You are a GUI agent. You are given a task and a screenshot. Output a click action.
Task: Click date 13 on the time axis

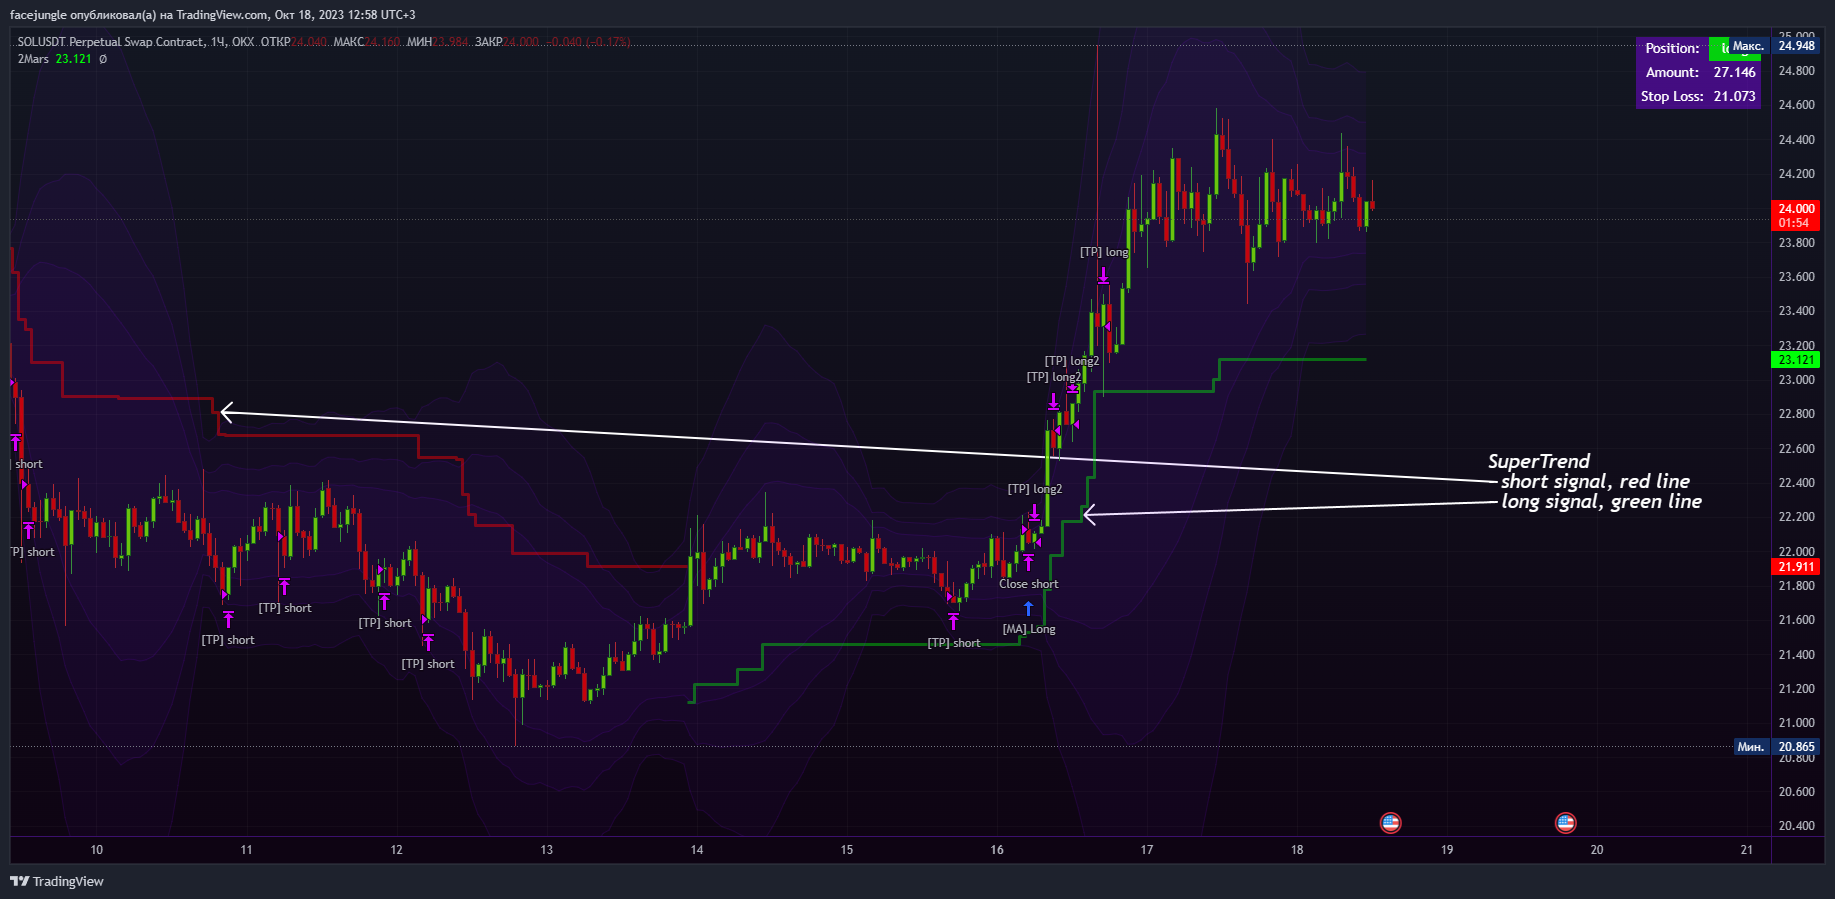547,850
